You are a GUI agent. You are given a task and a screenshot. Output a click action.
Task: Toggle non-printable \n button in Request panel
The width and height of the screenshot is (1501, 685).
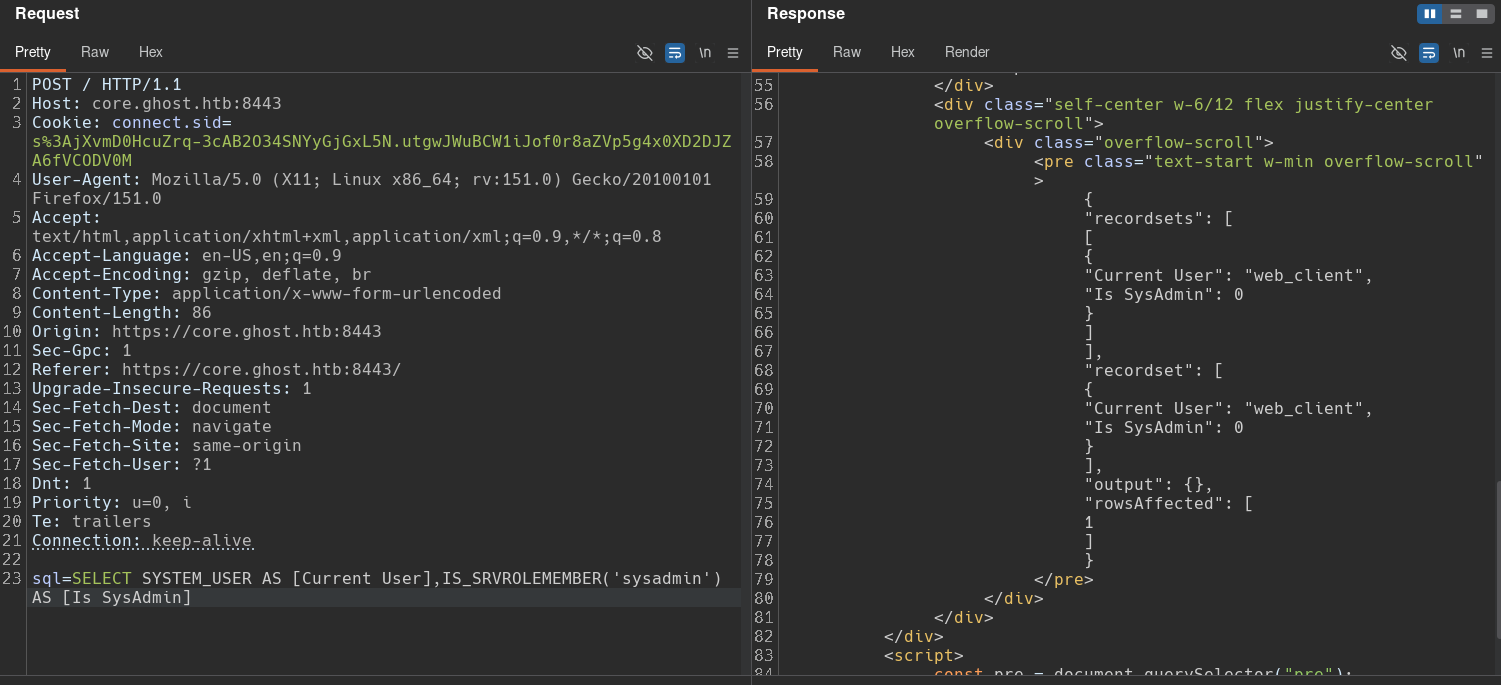coord(705,53)
